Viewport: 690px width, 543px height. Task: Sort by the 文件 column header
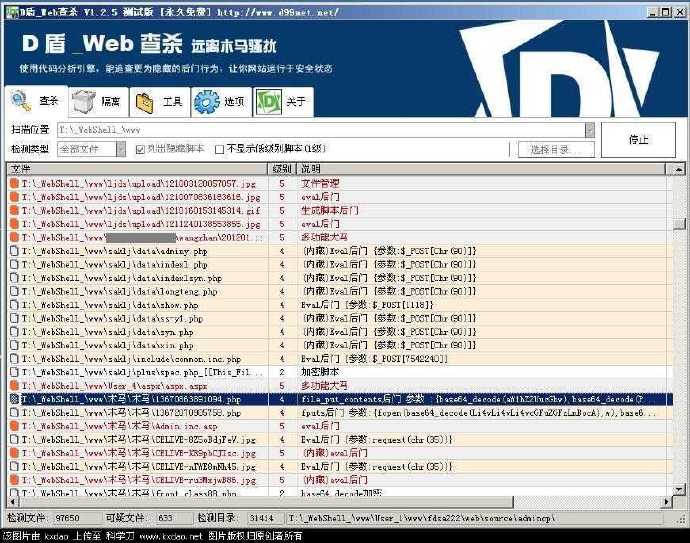pos(137,169)
